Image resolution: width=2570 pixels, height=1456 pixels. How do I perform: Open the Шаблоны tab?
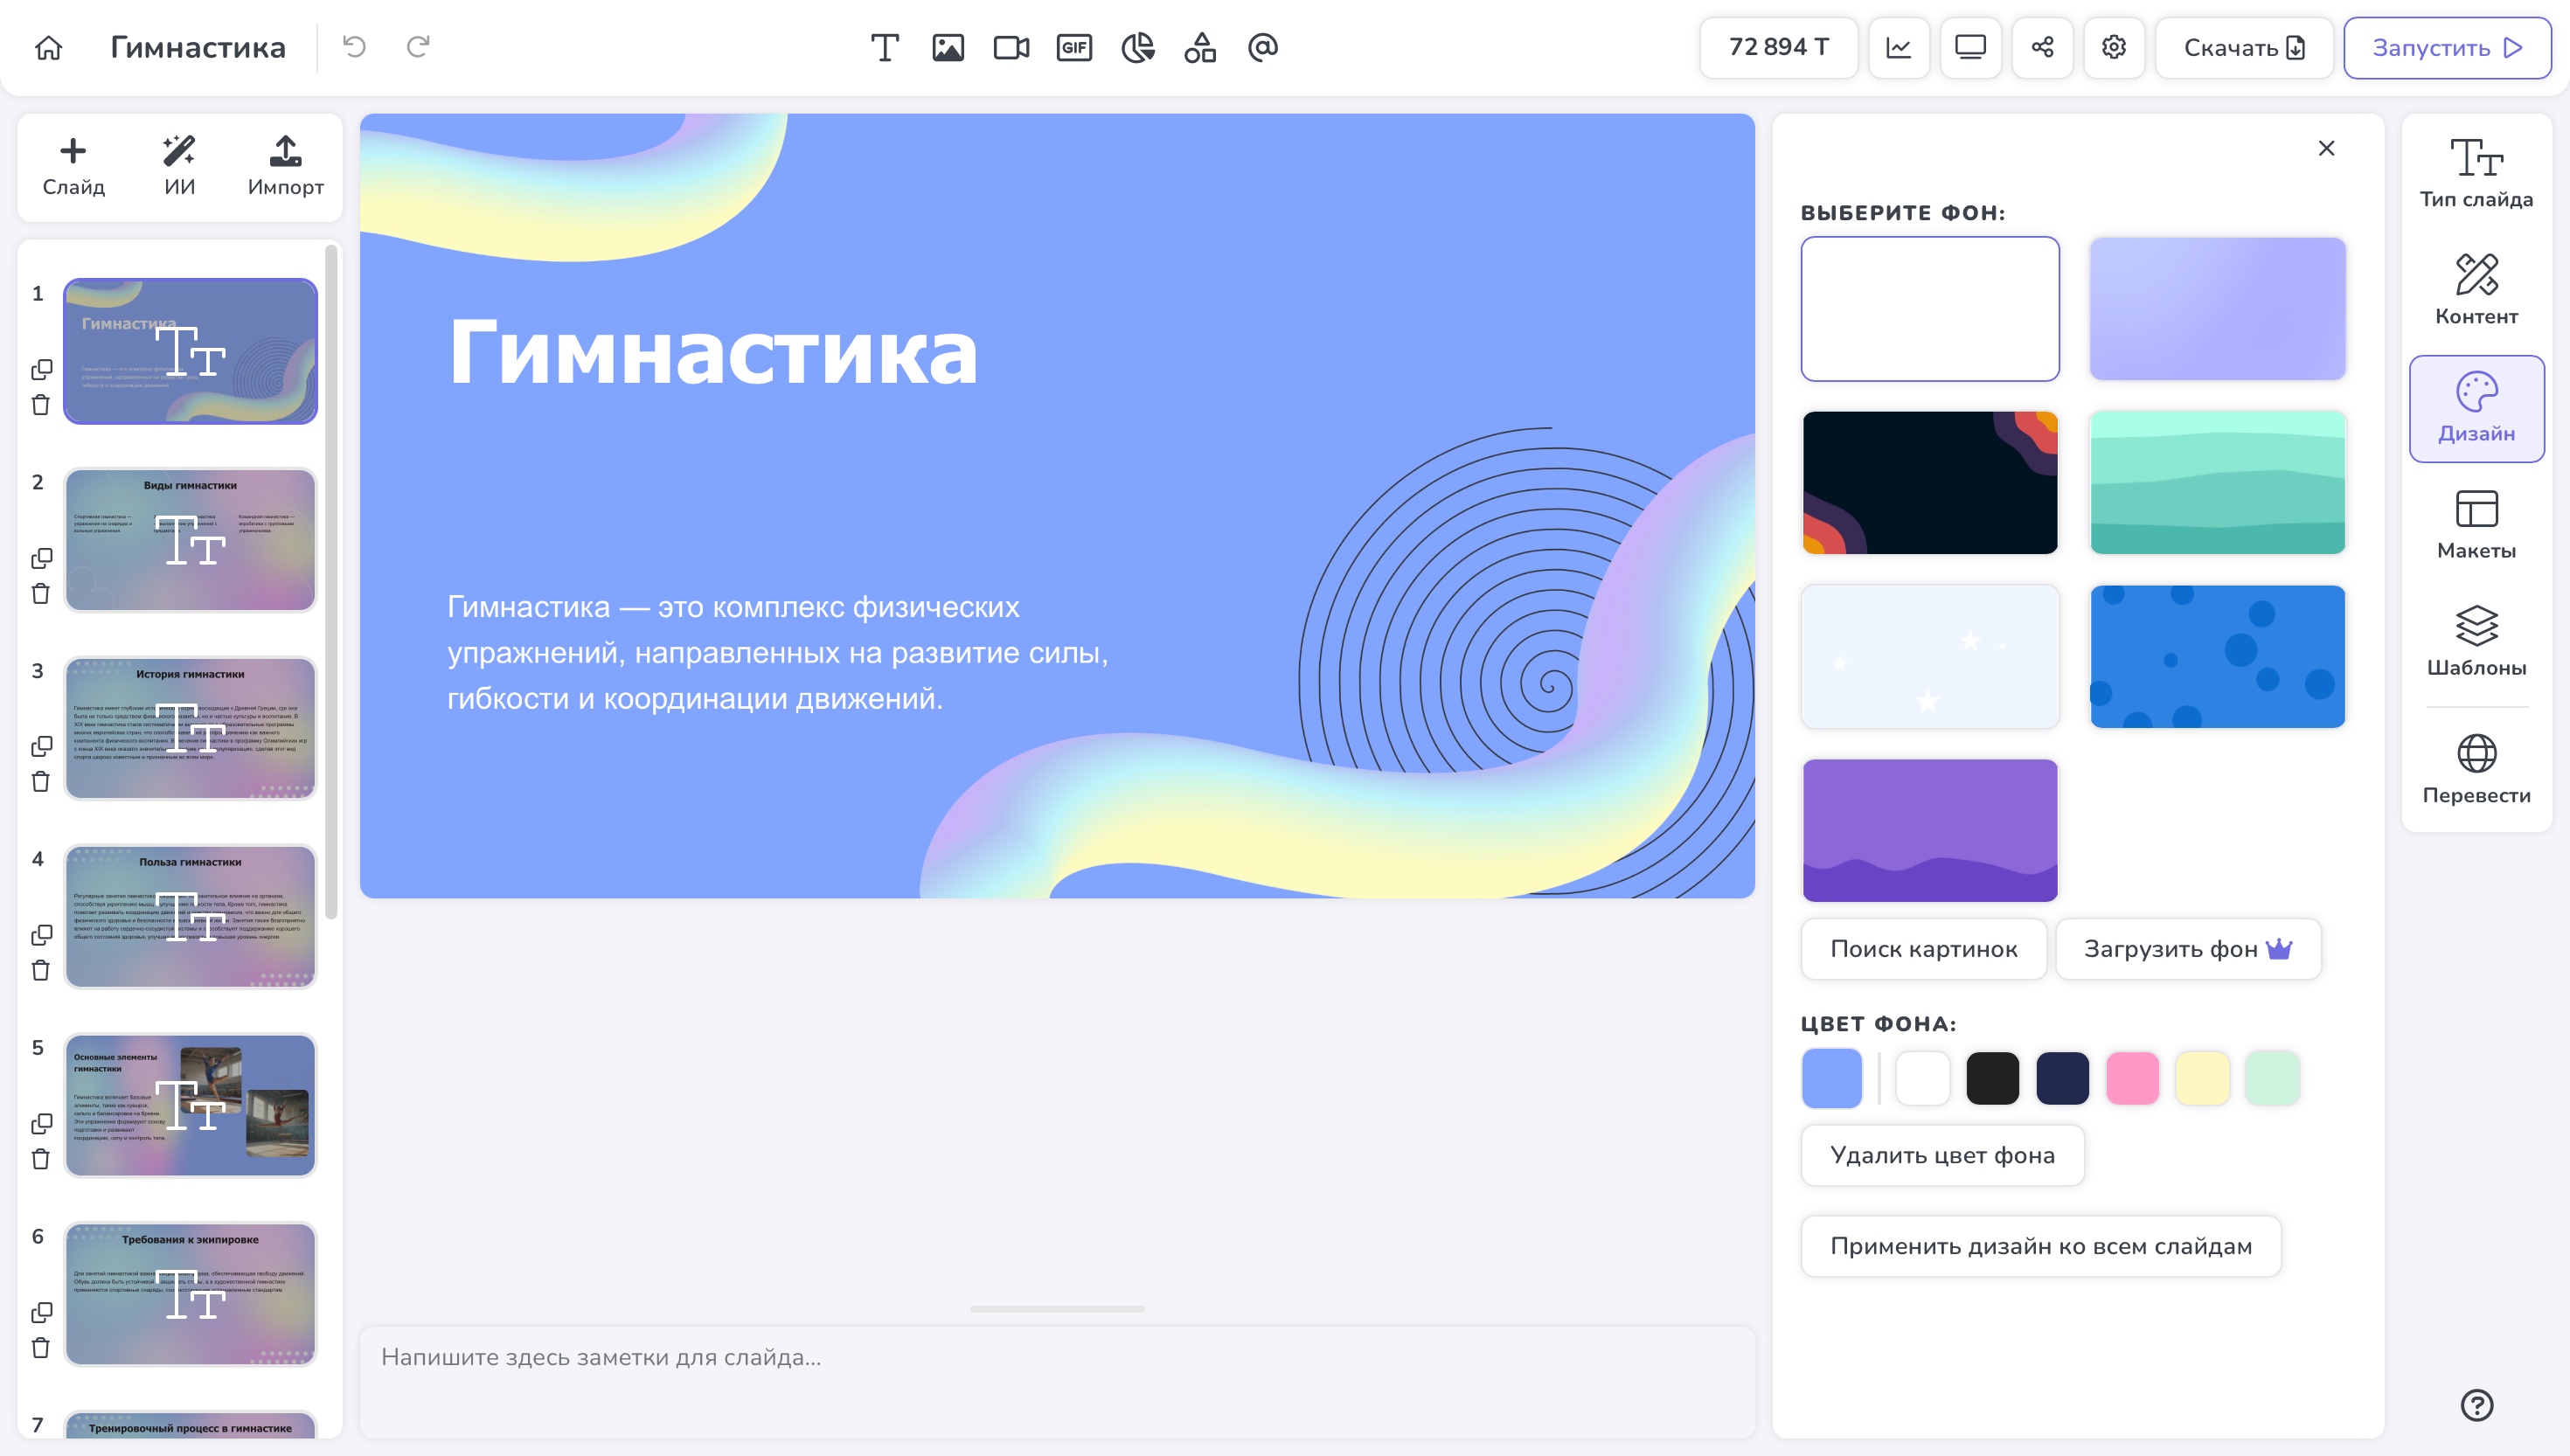click(x=2476, y=641)
